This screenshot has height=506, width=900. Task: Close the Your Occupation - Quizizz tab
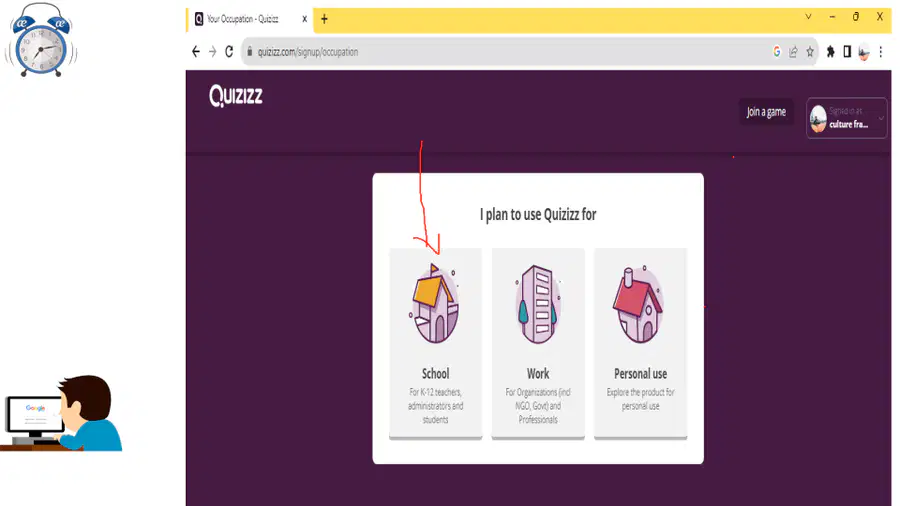click(305, 19)
